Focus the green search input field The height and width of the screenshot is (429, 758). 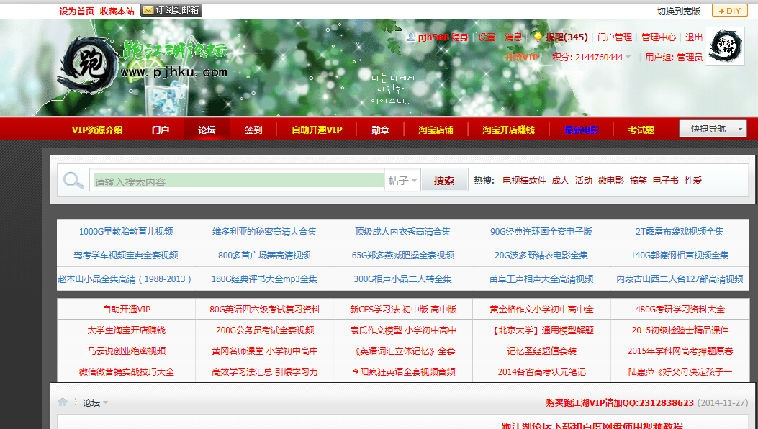pyautogui.click(x=239, y=180)
